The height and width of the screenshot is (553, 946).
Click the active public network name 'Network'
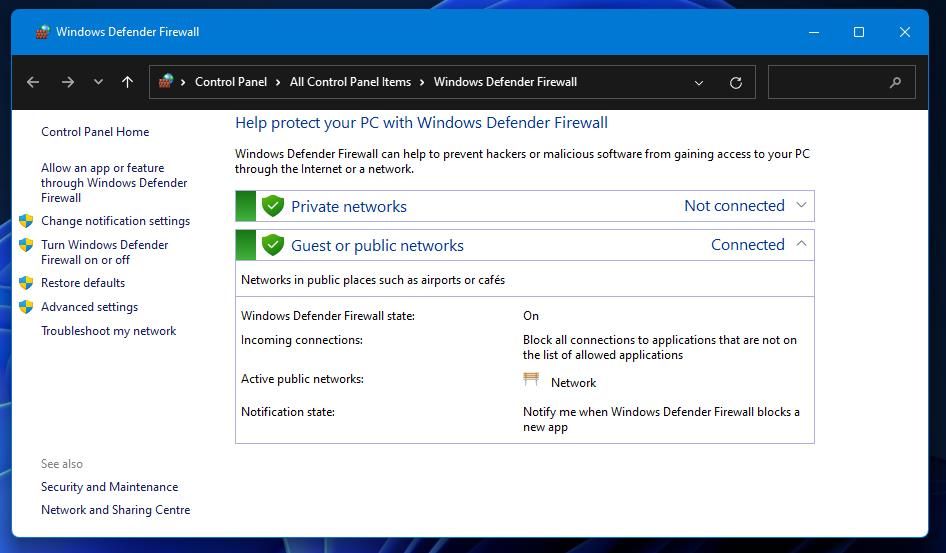tap(573, 383)
